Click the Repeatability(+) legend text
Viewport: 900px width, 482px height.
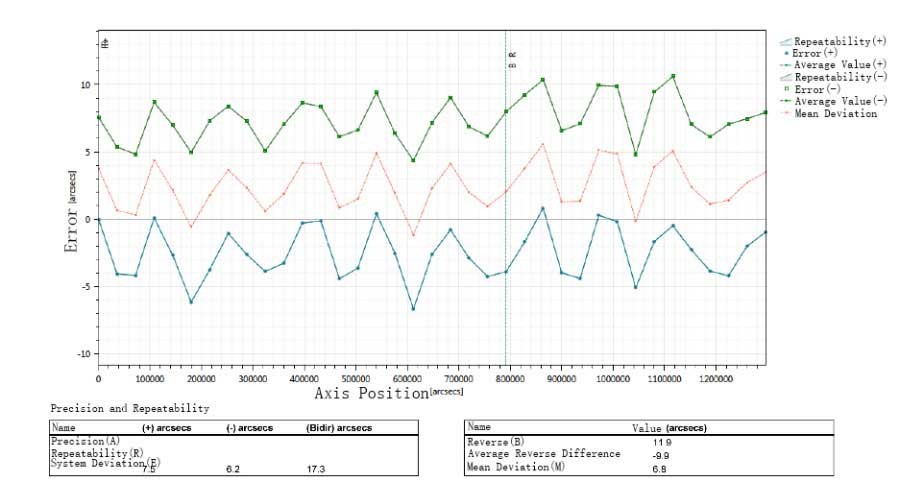840,42
